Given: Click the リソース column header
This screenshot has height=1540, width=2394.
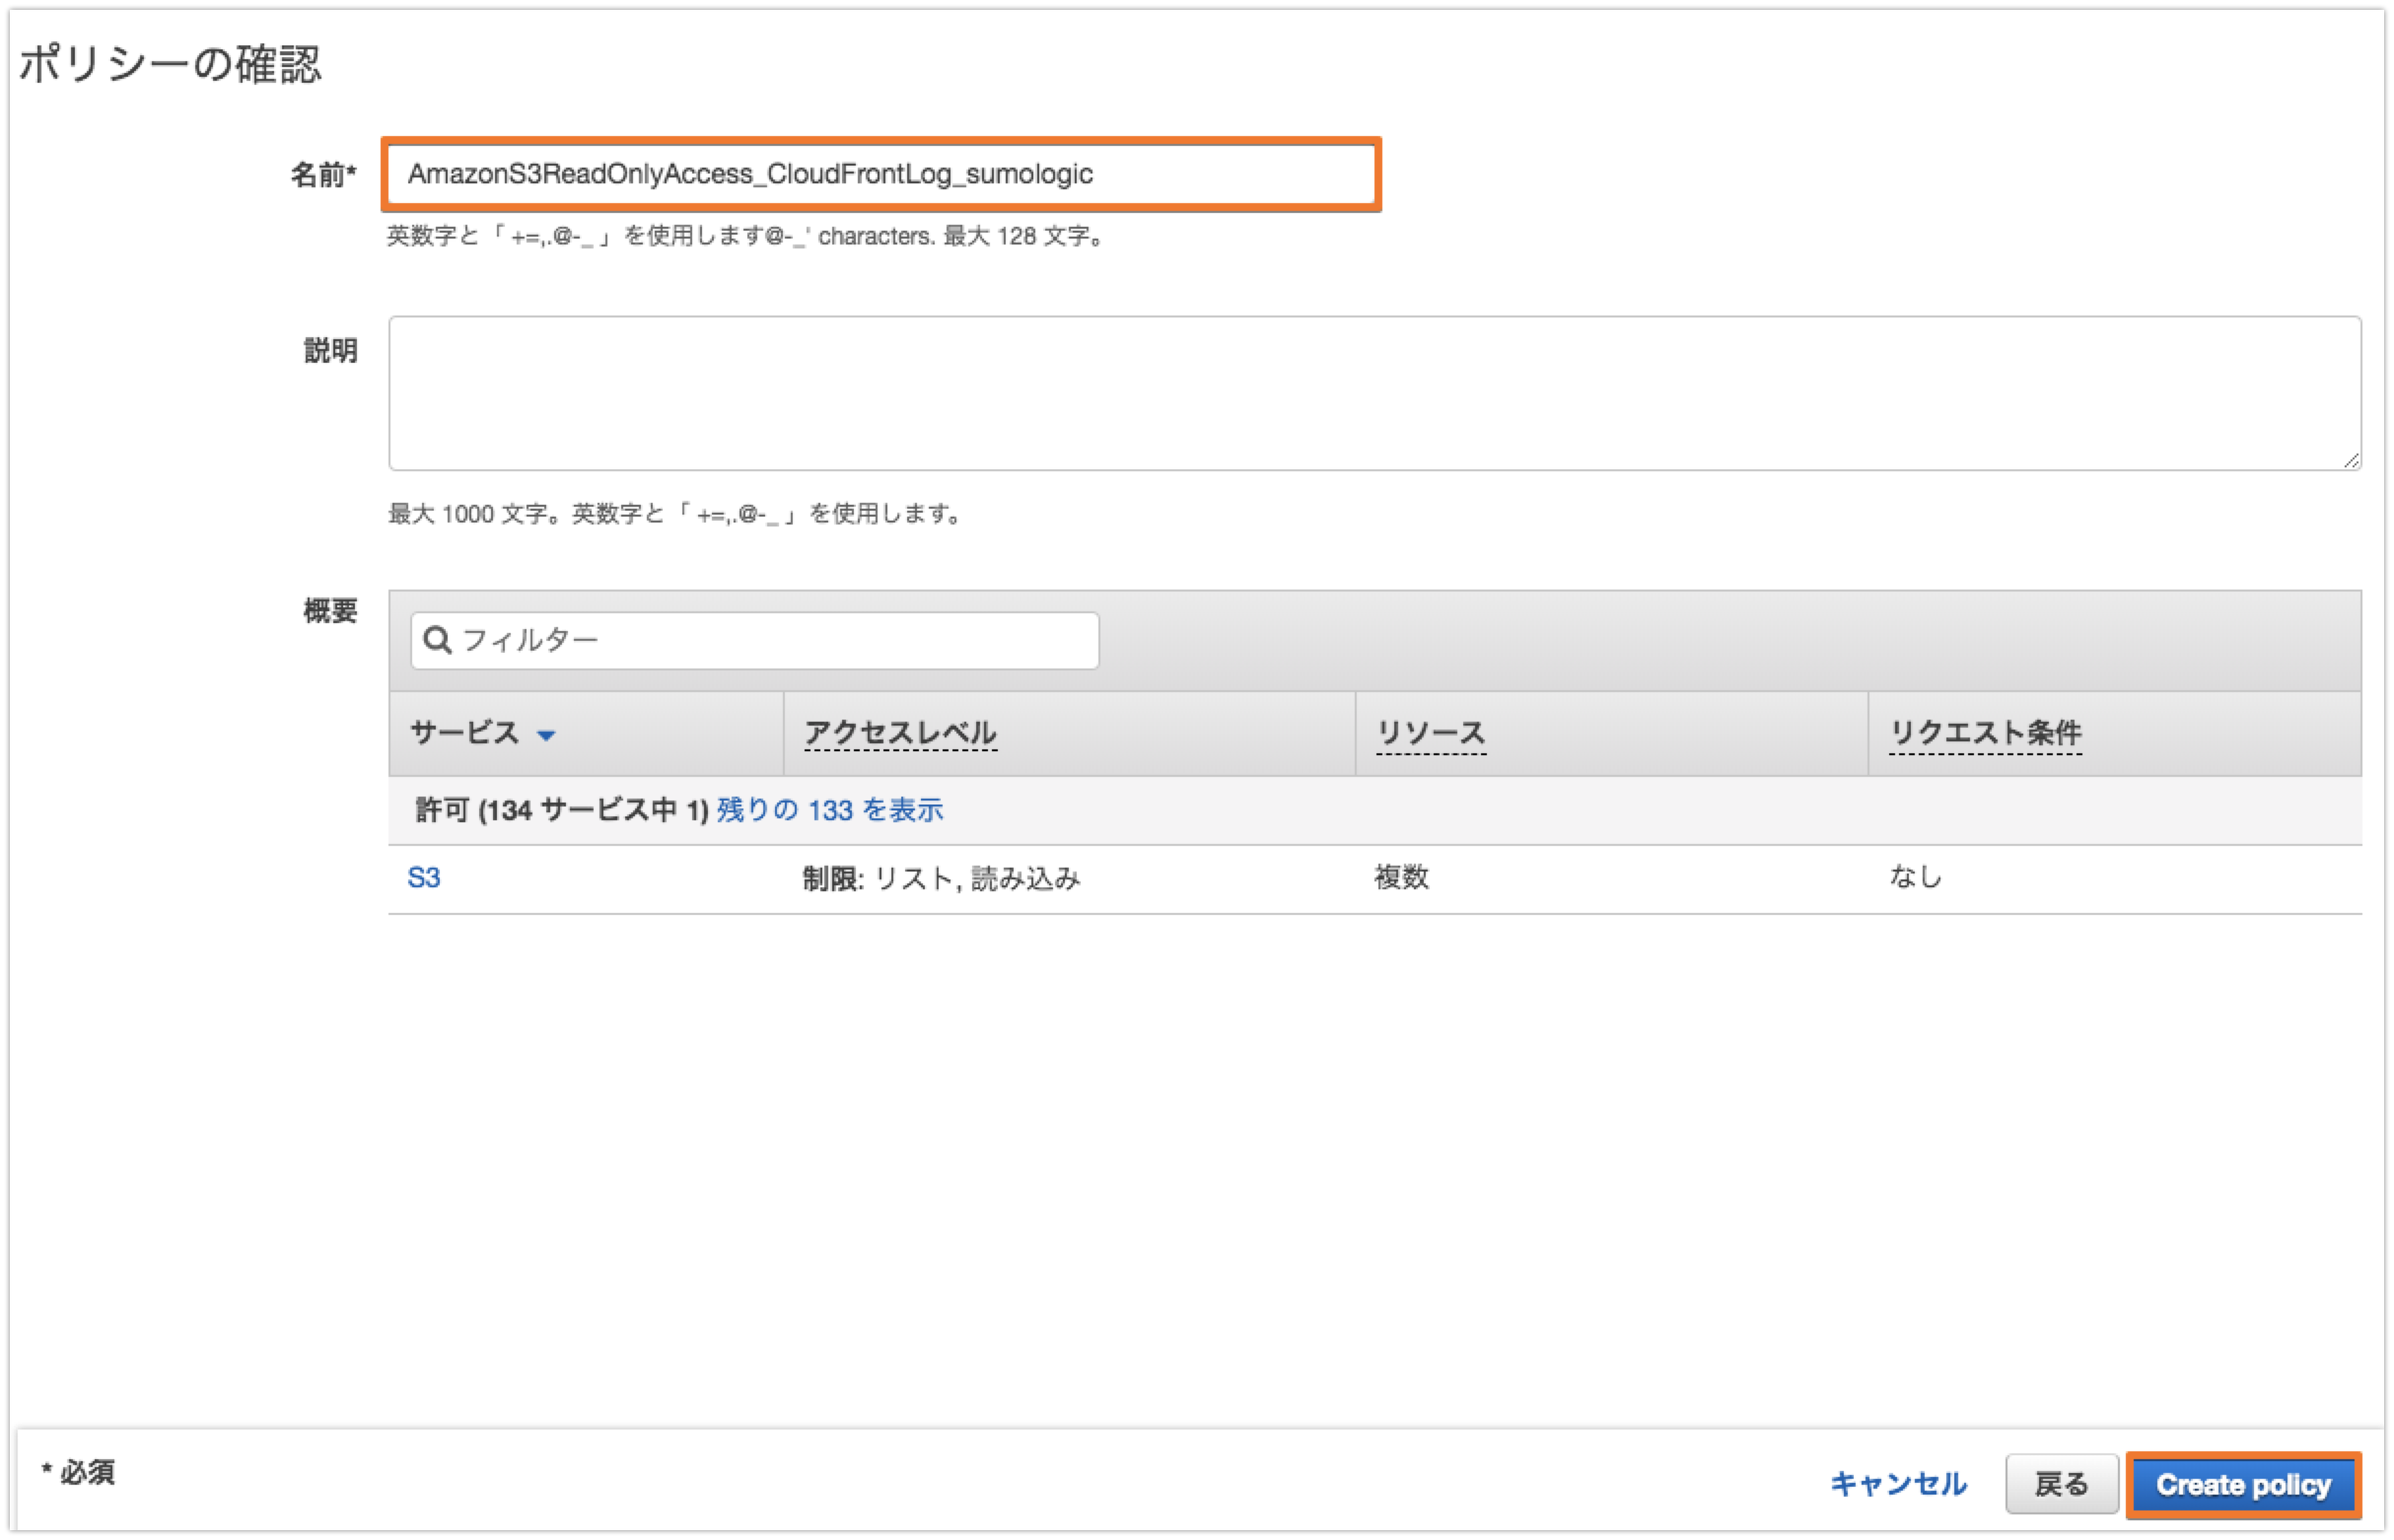Looking at the screenshot, I should click(x=1432, y=731).
